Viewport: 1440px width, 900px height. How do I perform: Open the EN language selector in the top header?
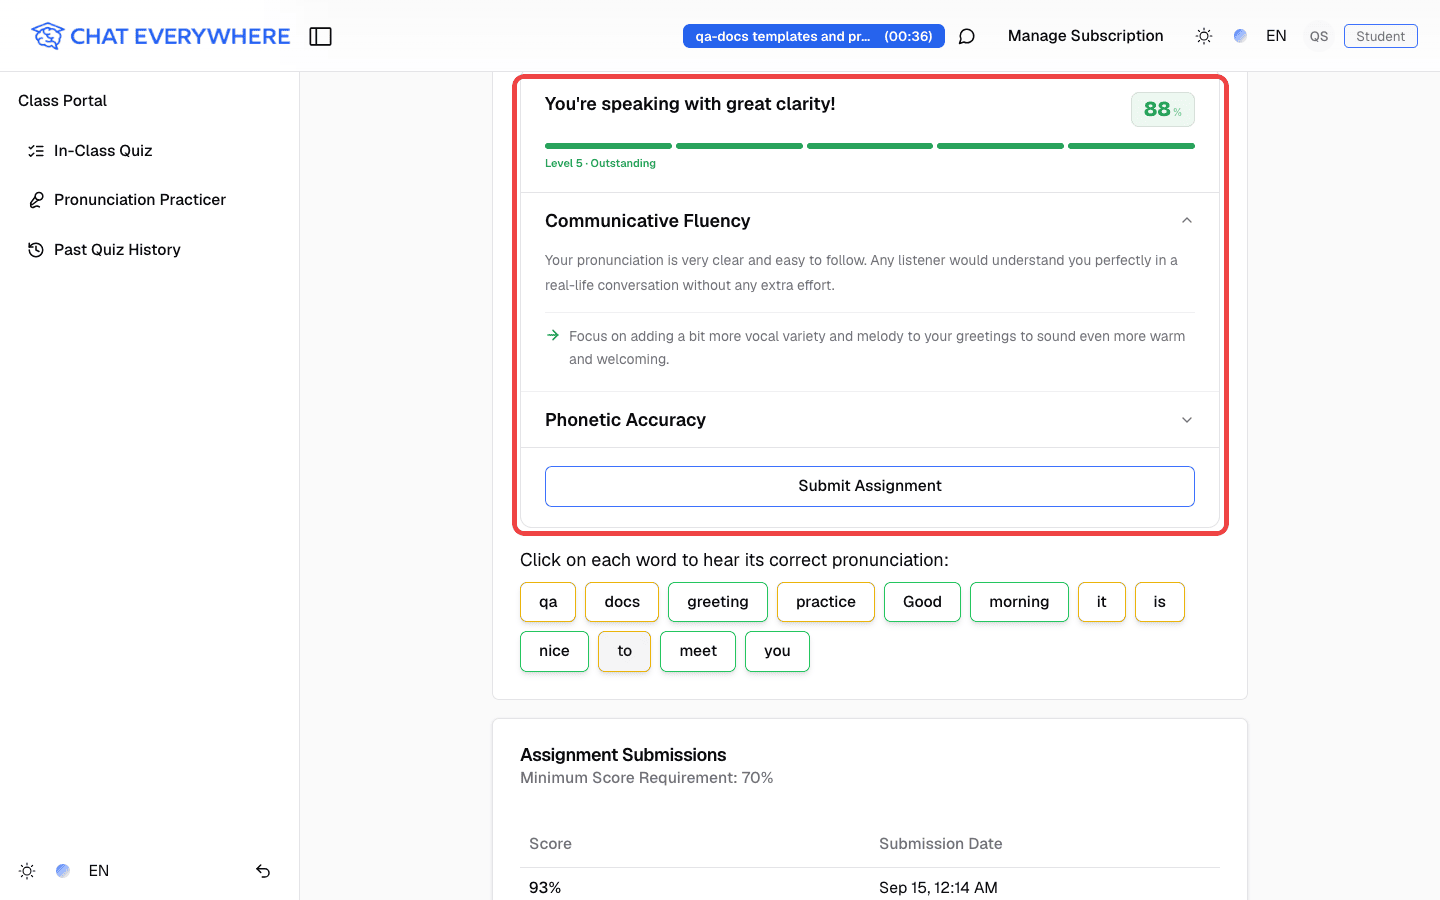pyautogui.click(x=1276, y=36)
